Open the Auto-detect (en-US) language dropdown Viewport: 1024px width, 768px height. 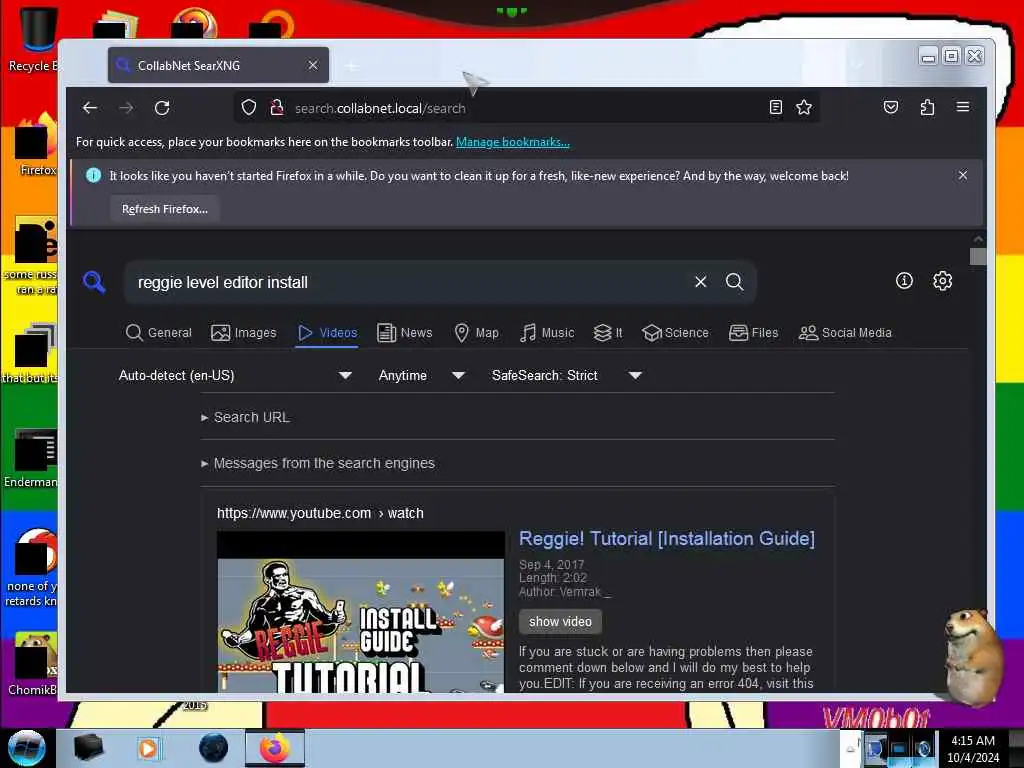point(235,376)
